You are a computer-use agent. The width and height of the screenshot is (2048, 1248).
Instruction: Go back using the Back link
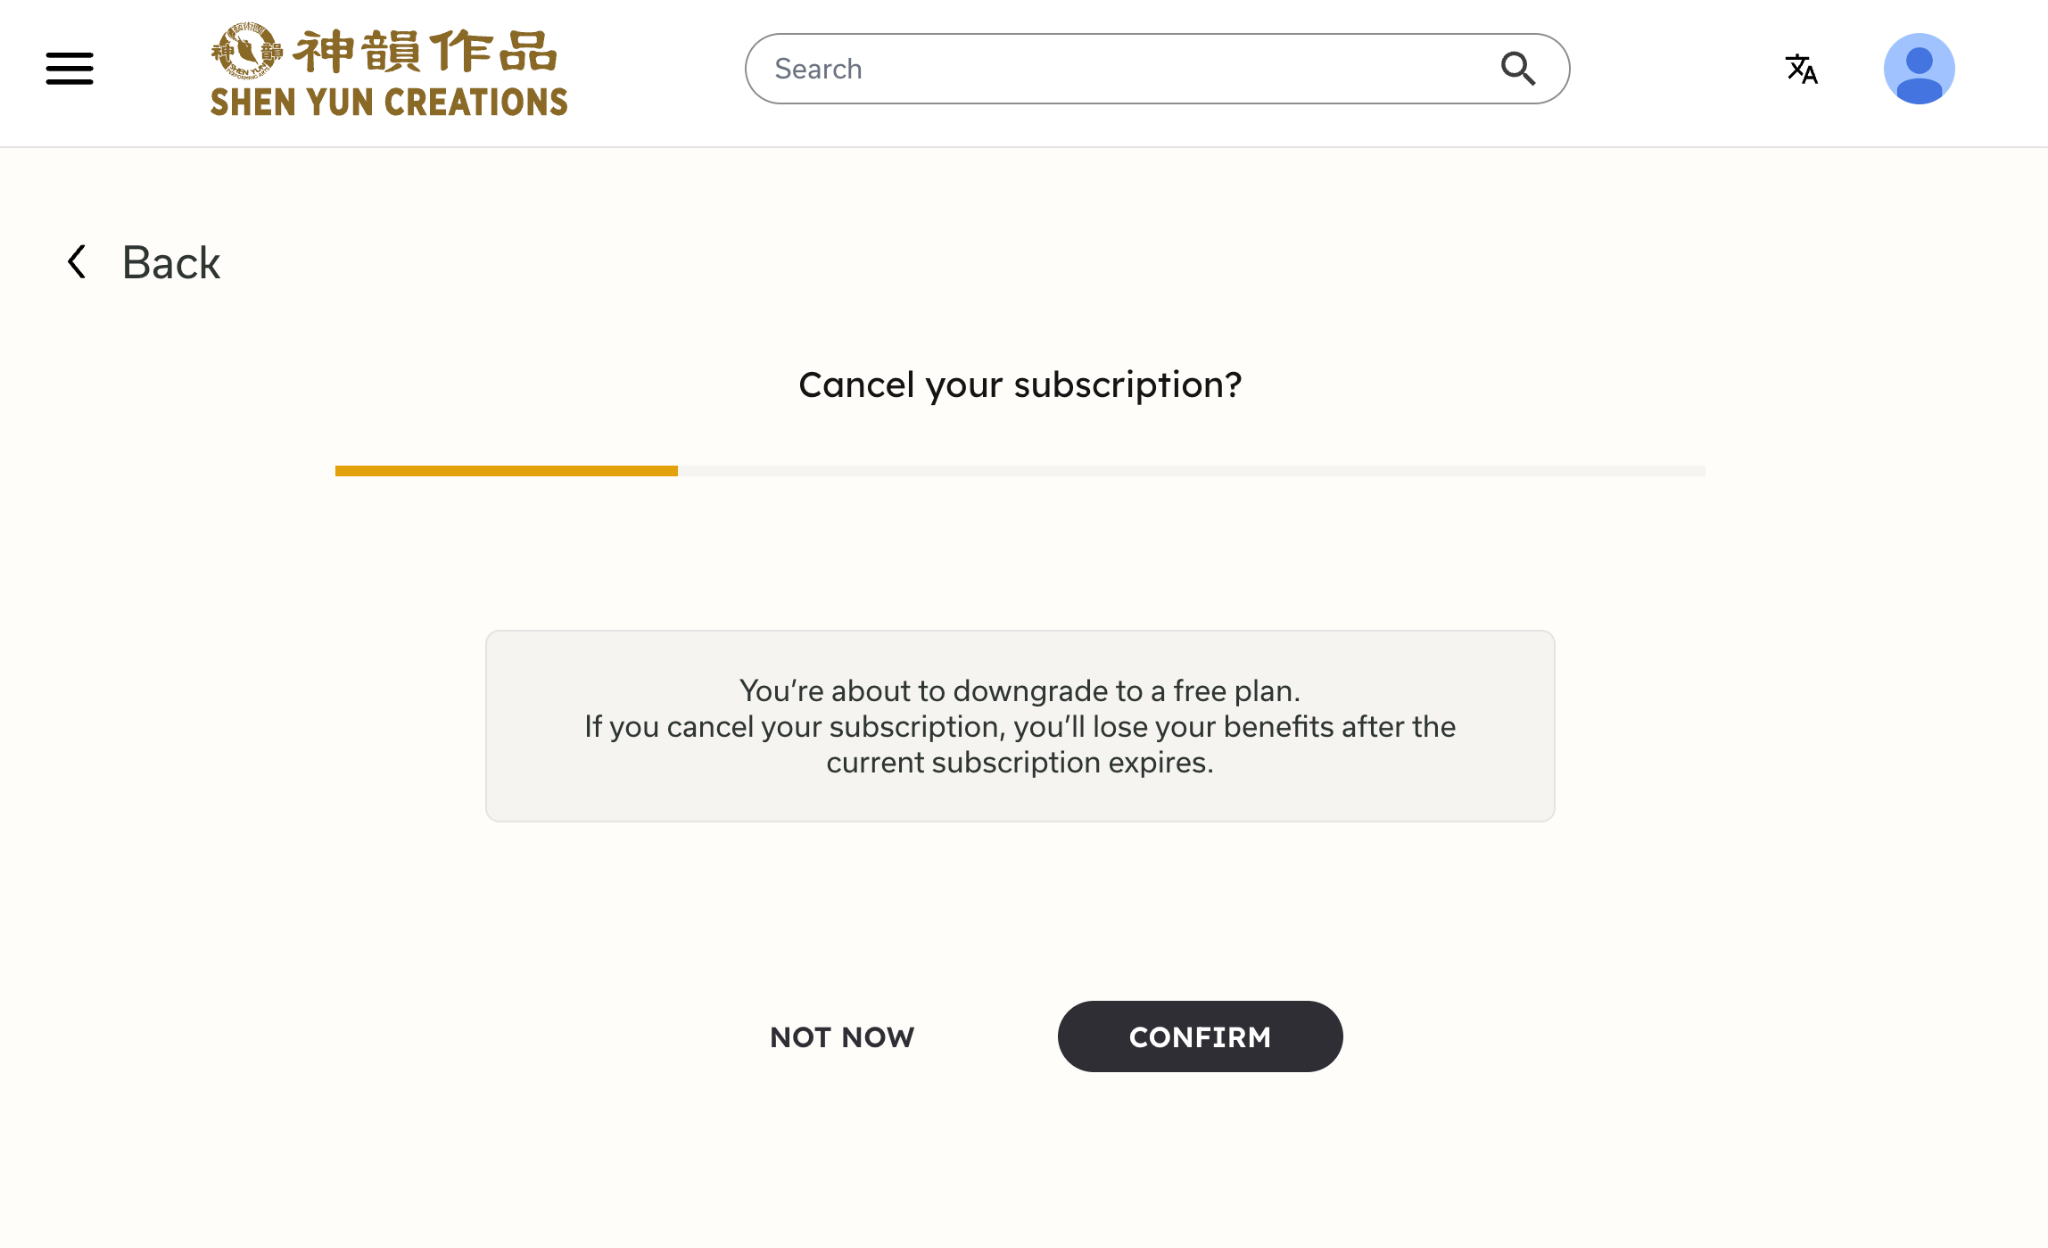171,263
